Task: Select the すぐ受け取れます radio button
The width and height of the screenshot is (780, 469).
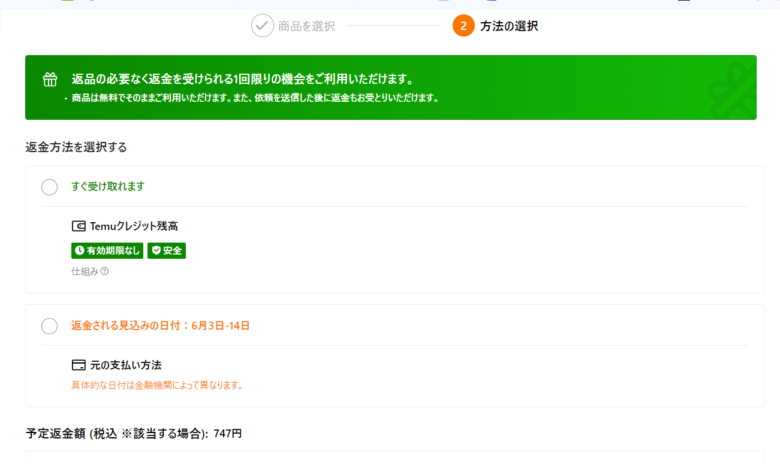Action: click(x=49, y=187)
